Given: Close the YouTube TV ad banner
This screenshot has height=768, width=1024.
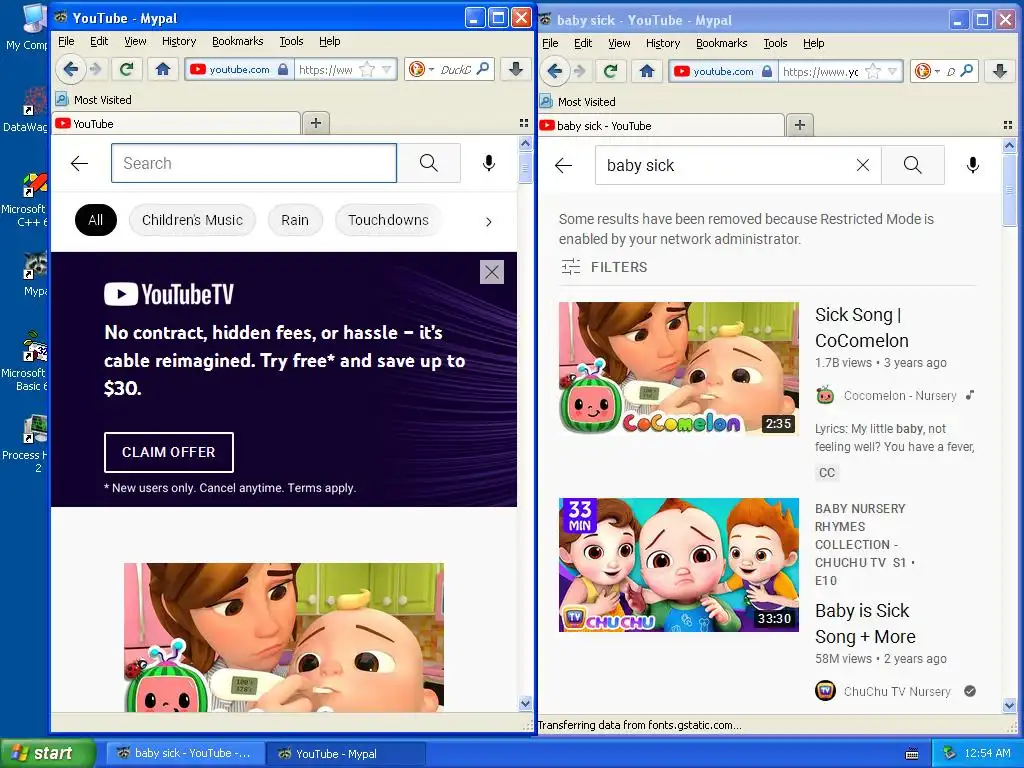Looking at the screenshot, I should [x=492, y=272].
